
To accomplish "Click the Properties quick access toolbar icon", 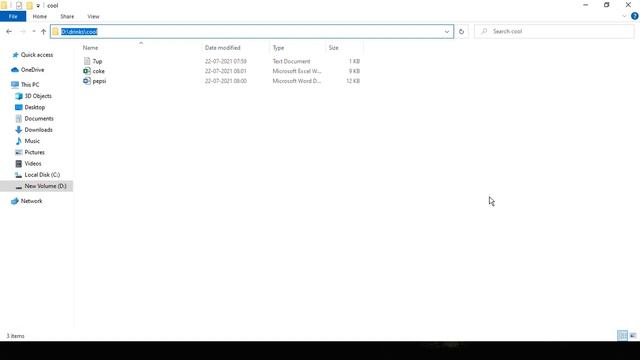I will [x=19, y=5].
